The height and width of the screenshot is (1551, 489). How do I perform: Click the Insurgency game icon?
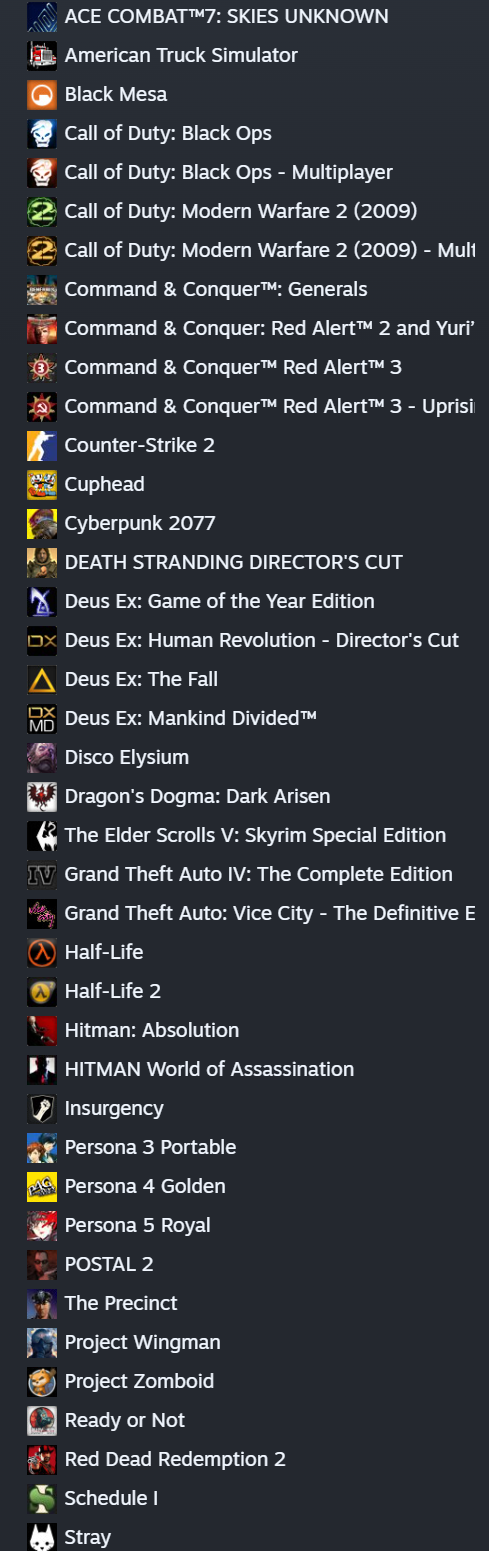click(x=42, y=1109)
